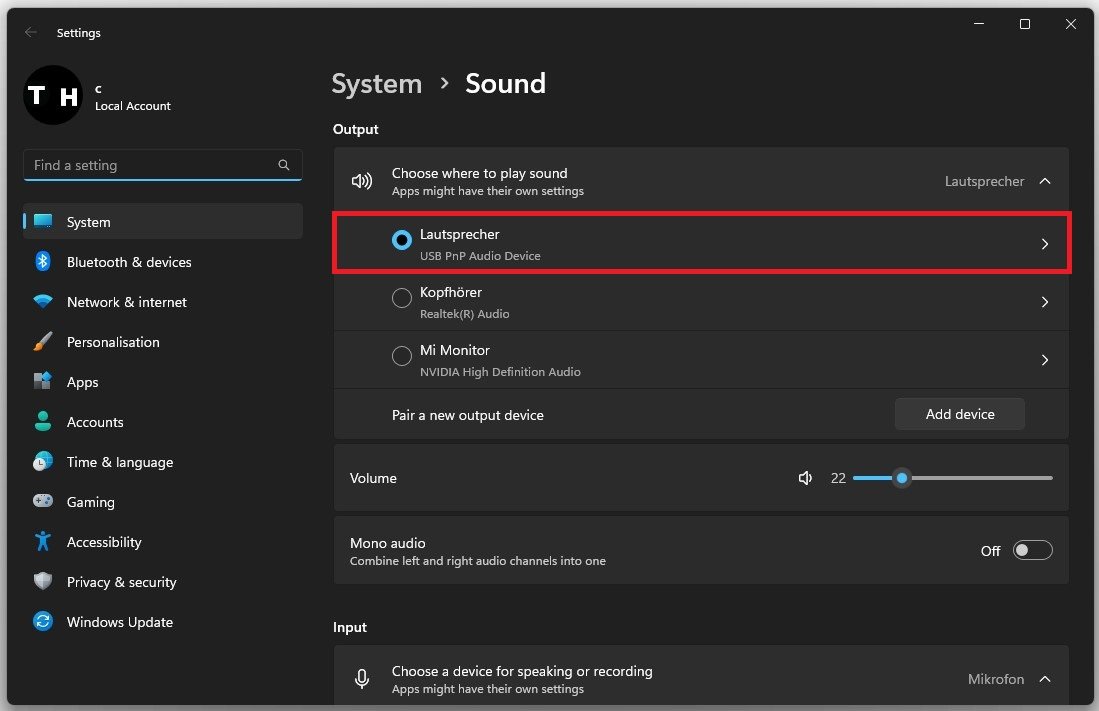Open the Apps settings section
The image size is (1099, 711).
pyautogui.click(x=82, y=382)
